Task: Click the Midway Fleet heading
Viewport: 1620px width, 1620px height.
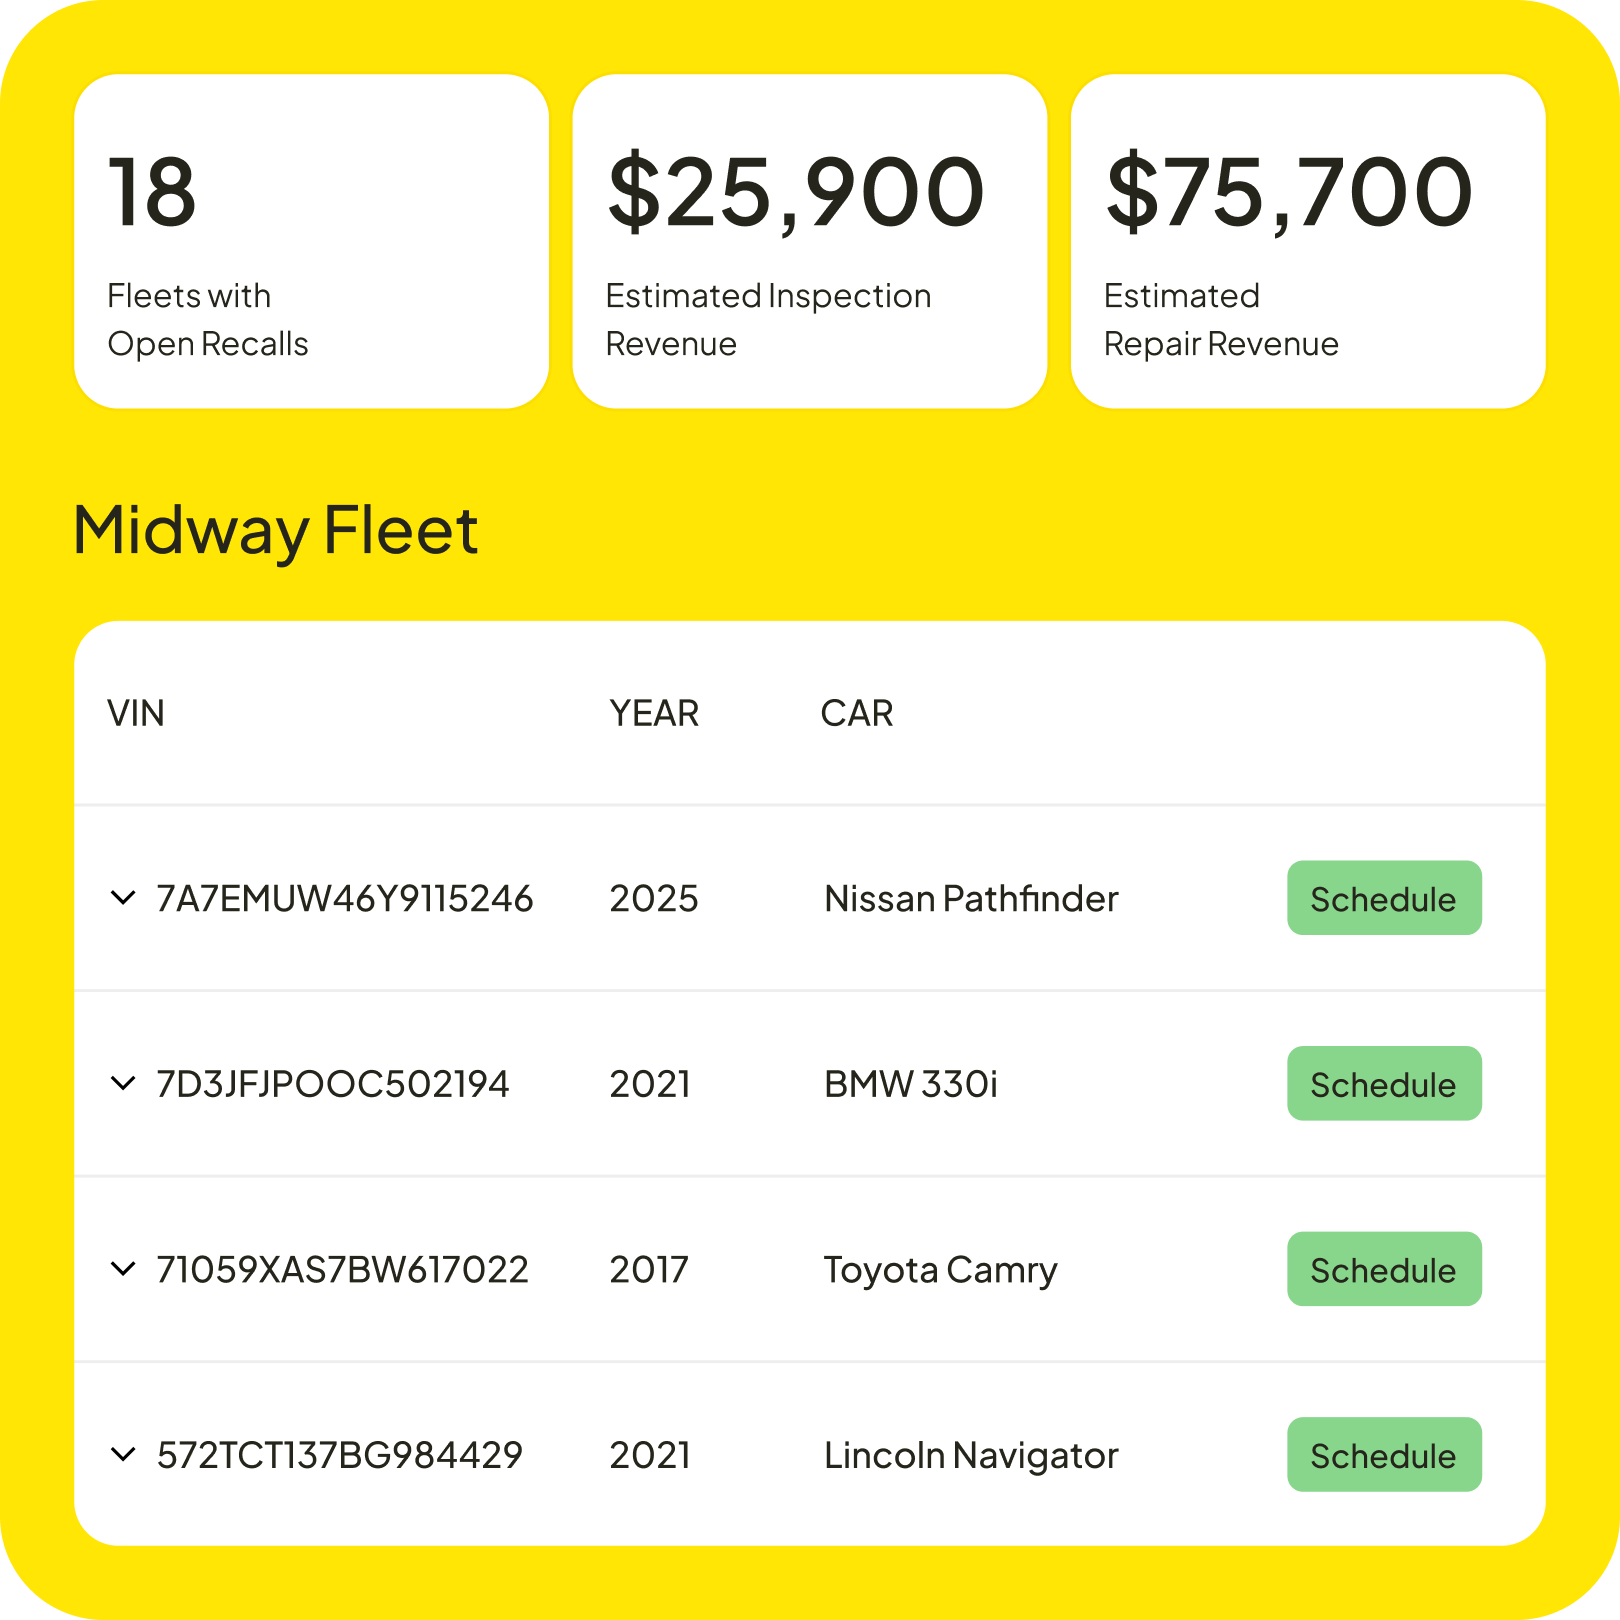Action: 276,530
